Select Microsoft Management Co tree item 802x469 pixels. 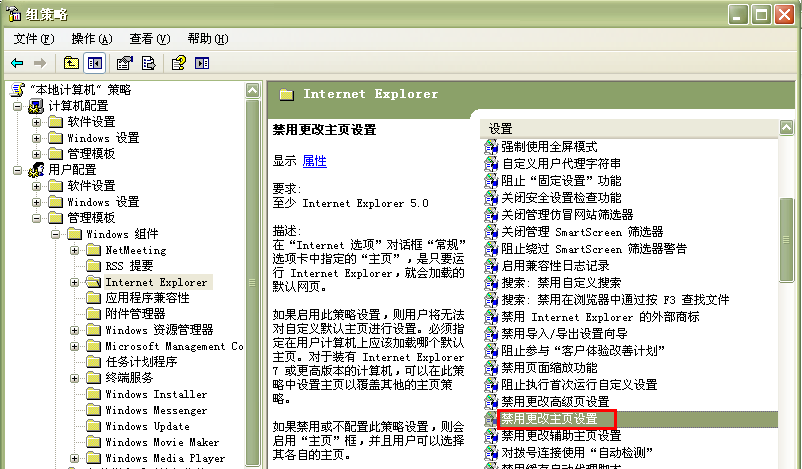coord(174,346)
